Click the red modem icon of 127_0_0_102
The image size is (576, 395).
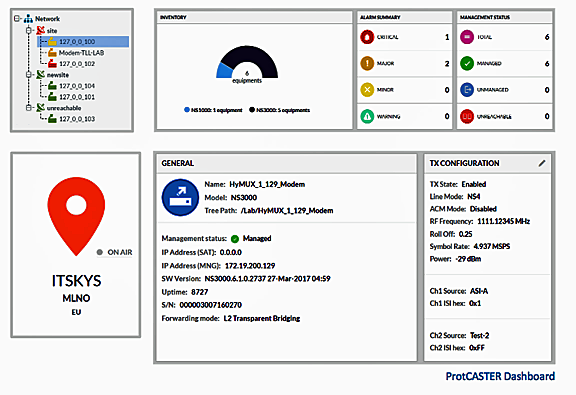(53, 64)
